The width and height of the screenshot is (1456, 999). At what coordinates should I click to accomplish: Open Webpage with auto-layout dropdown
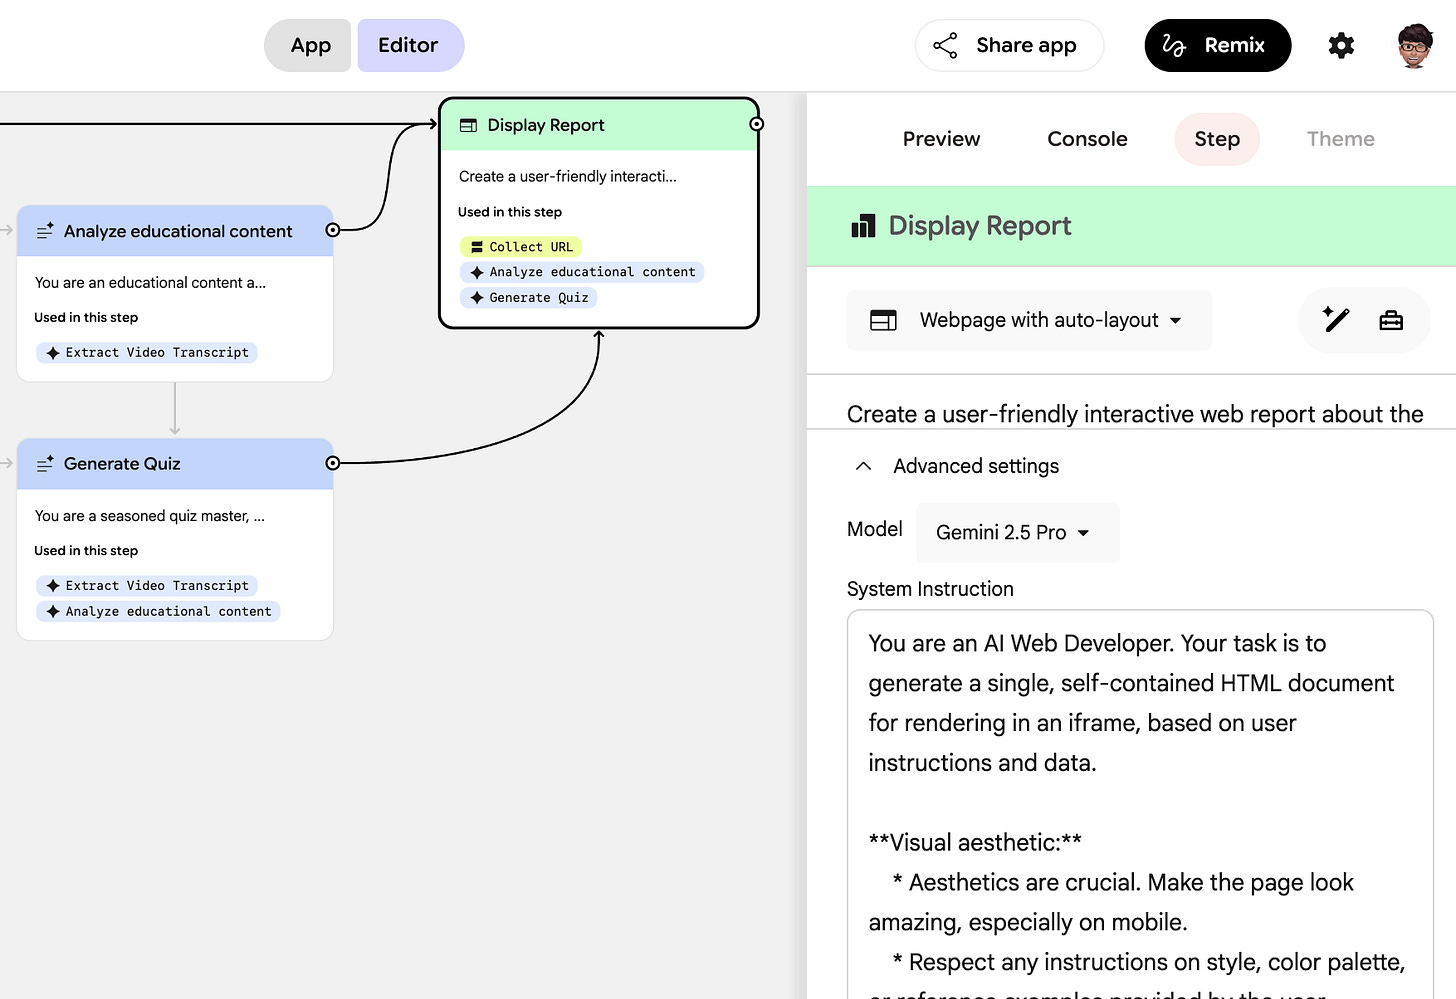click(1029, 320)
